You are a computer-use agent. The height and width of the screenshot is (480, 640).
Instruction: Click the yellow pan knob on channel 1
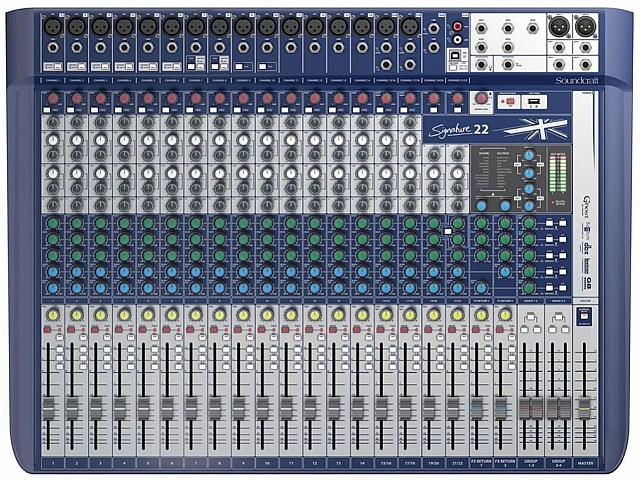52,315
